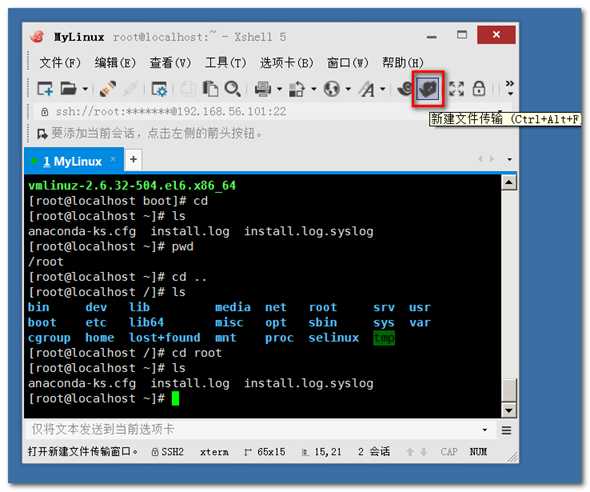This screenshot has height=492, width=590.
Task: Expand the Font dropdown arrow
Action: 383,90
